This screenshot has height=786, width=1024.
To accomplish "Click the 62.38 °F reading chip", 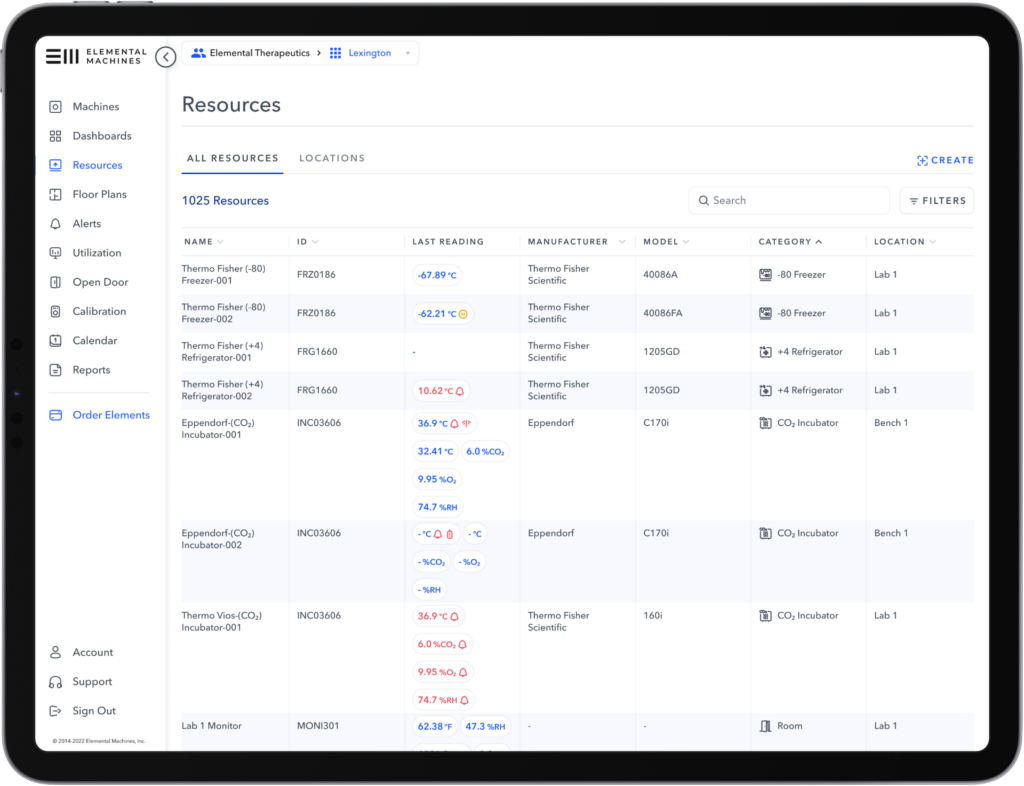I will [435, 727].
